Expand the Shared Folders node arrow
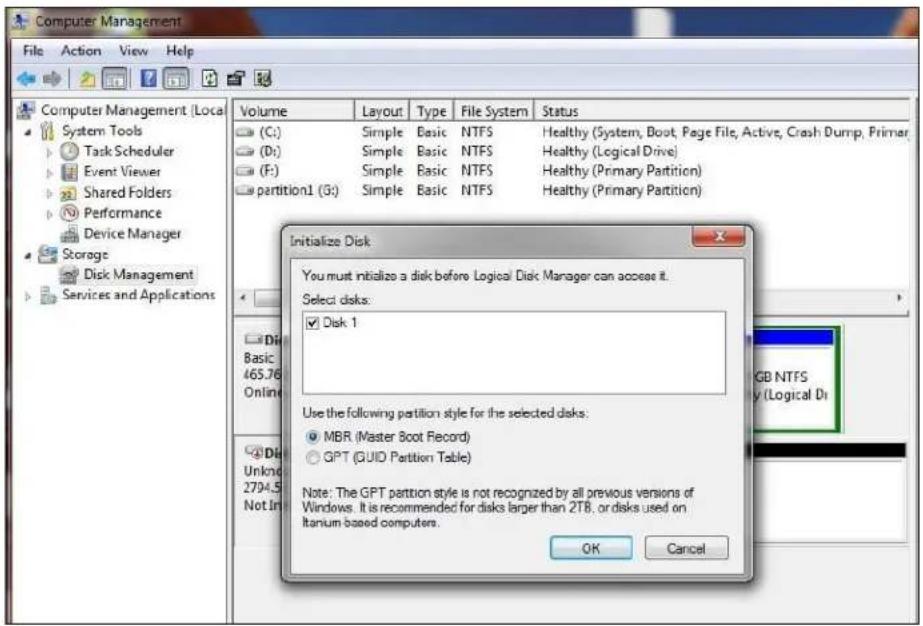Viewport: 923px width, 626px height. [50, 194]
